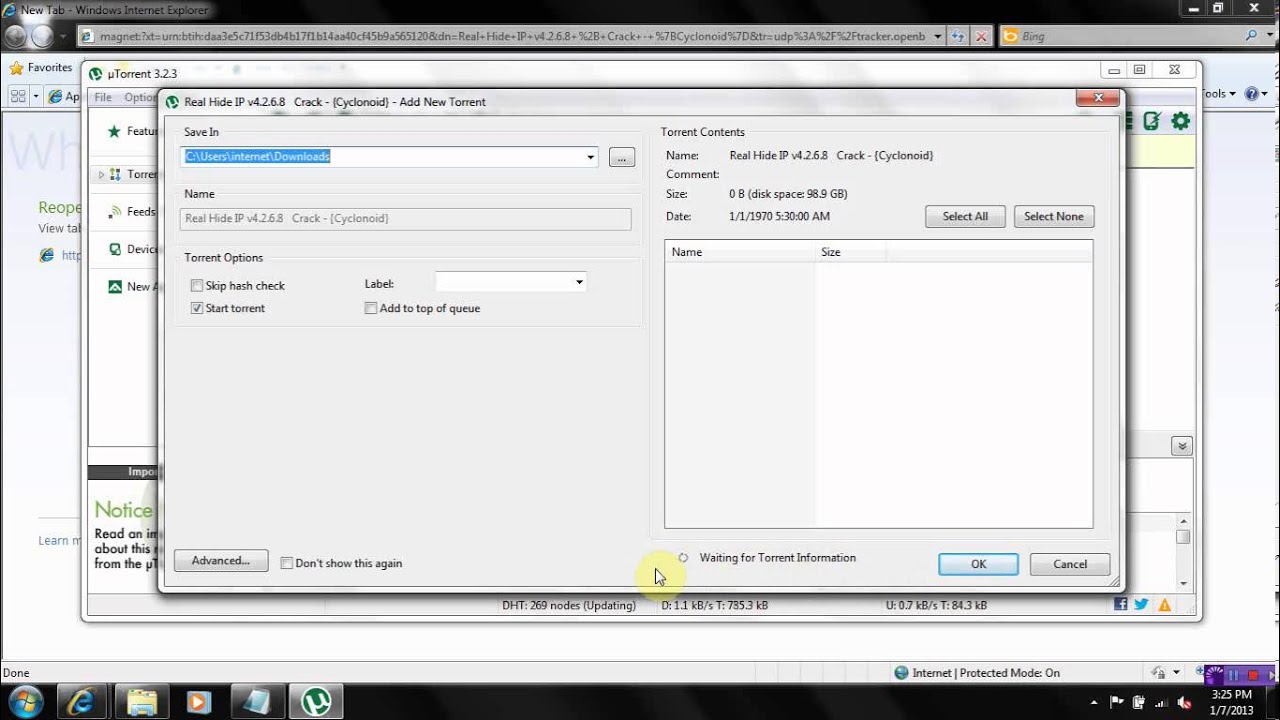
Task: Click the Favorites star in Internet Explorer
Action: [x=16, y=68]
